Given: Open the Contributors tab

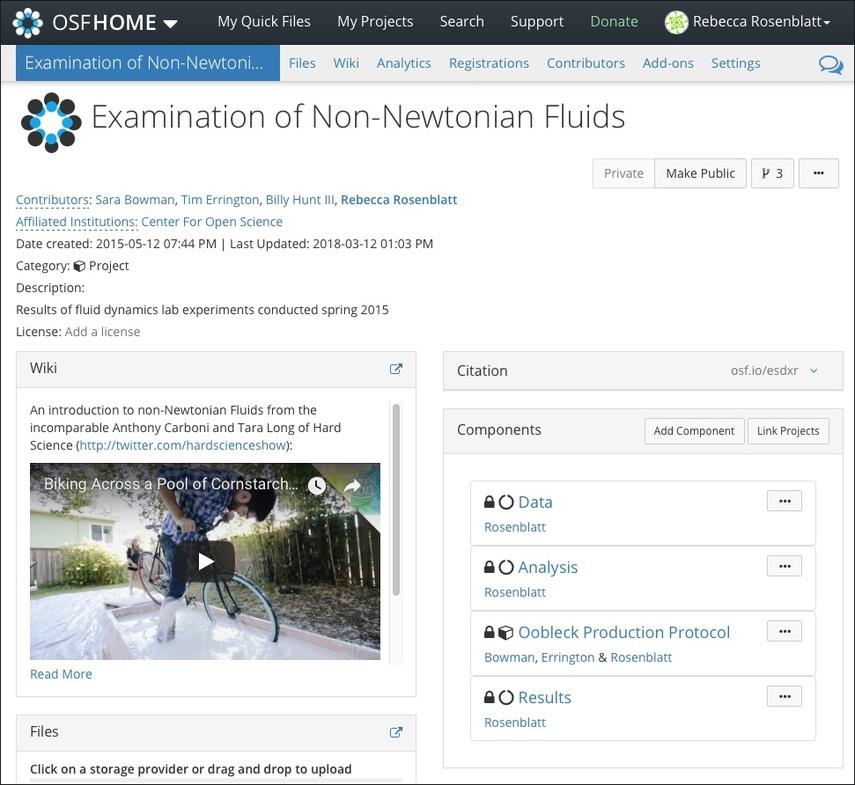Looking at the screenshot, I should (x=586, y=63).
